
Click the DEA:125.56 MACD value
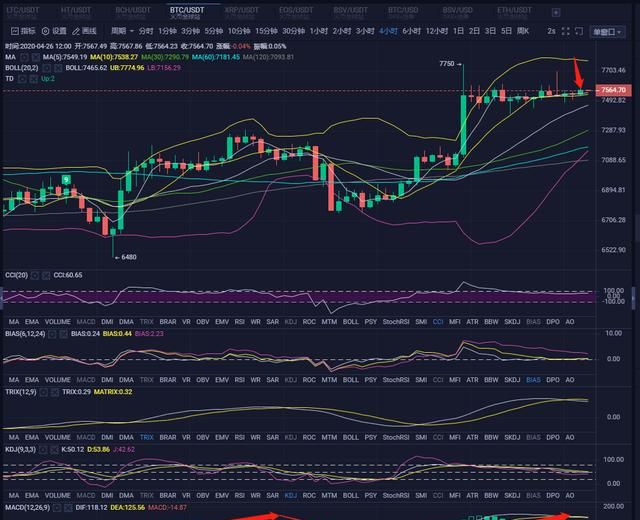click(128, 508)
